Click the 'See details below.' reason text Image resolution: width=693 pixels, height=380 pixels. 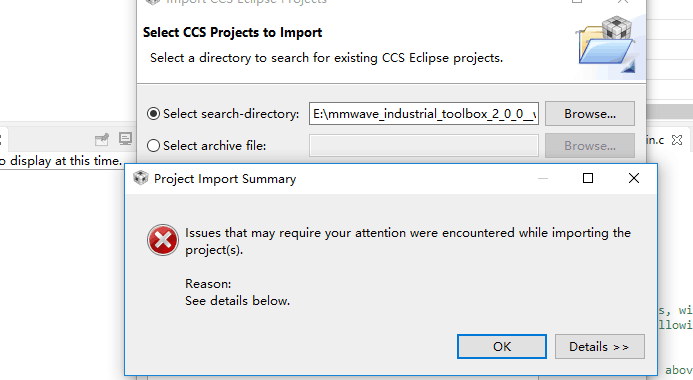pyautogui.click(x=237, y=300)
